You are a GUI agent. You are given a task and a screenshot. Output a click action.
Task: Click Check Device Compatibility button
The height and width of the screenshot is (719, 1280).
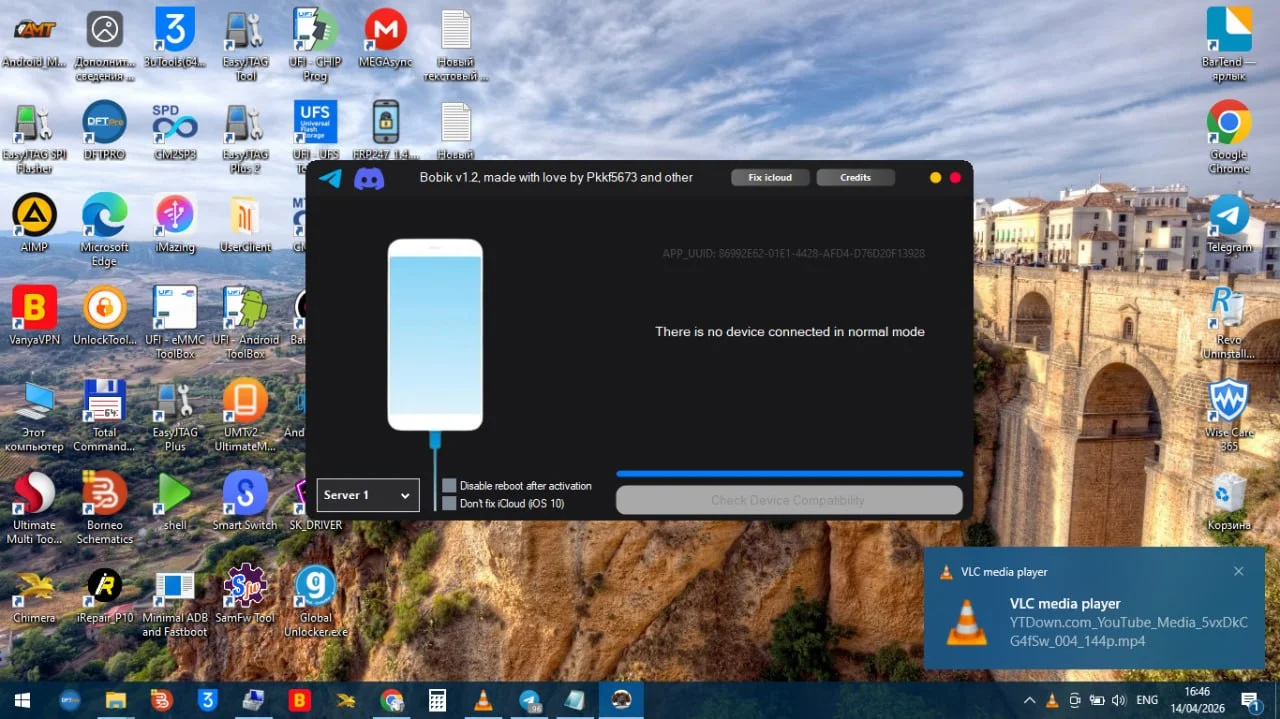pyautogui.click(x=789, y=500)
